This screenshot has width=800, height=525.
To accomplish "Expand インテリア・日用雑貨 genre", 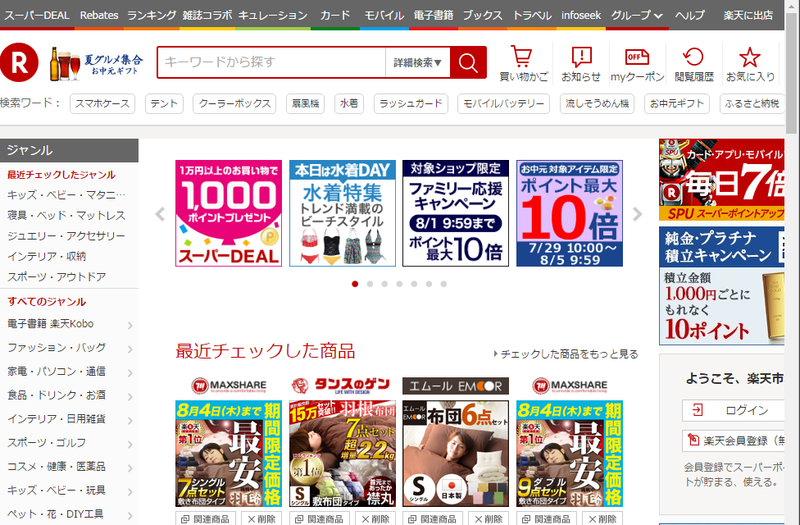I will point(69,419).
